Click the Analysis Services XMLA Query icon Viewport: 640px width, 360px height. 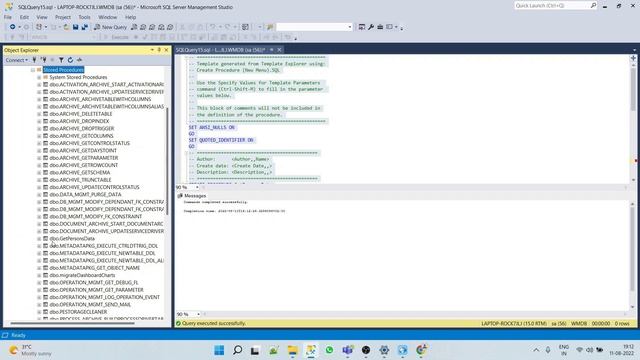pyautogui.click(x=161, y=27)
